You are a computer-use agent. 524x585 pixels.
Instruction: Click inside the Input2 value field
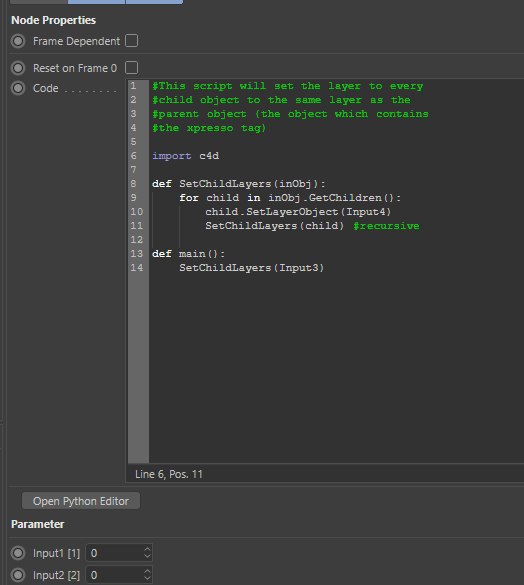pyautogui.click(x=115, y=575)
